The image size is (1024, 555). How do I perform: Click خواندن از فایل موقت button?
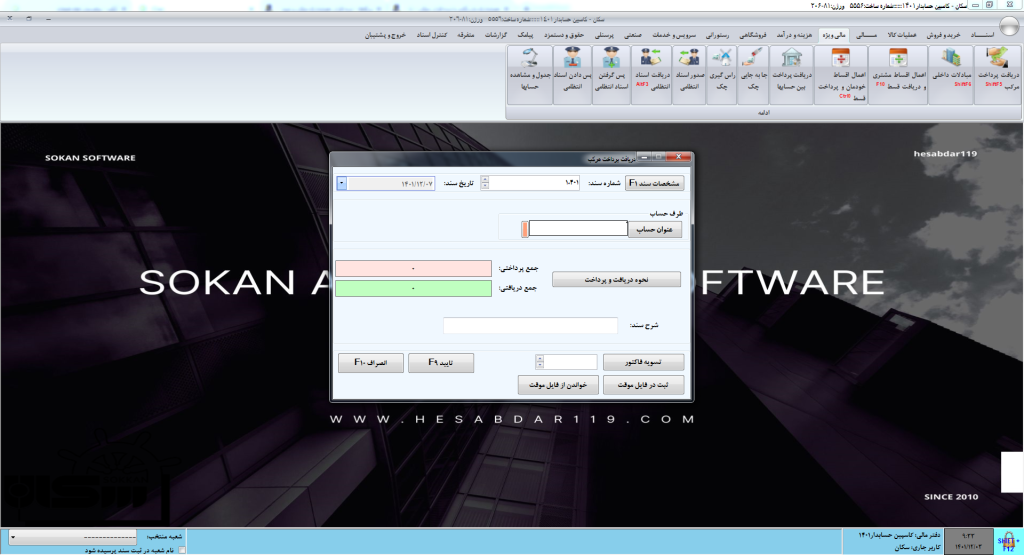pos(558,385)
